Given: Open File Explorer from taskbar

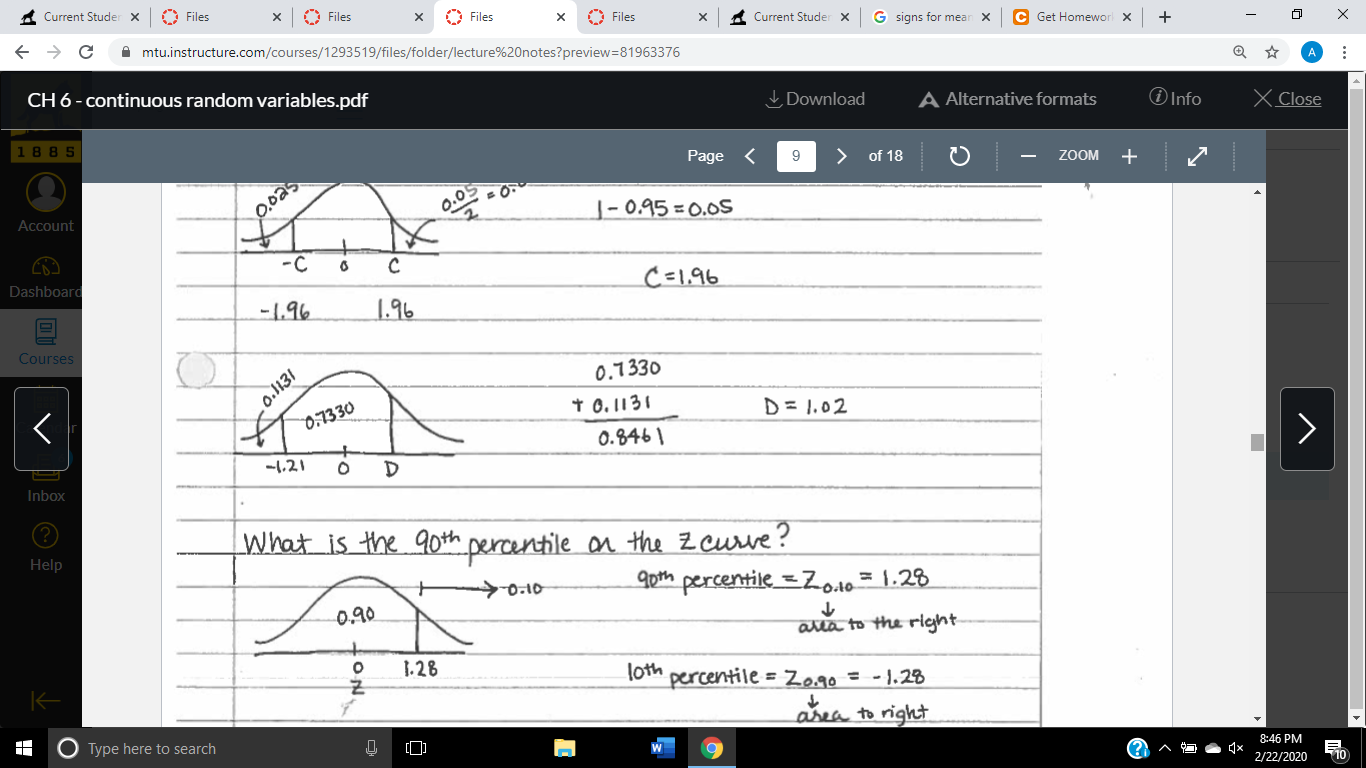Looking at the screenshot, I should [x=565, y=748].
